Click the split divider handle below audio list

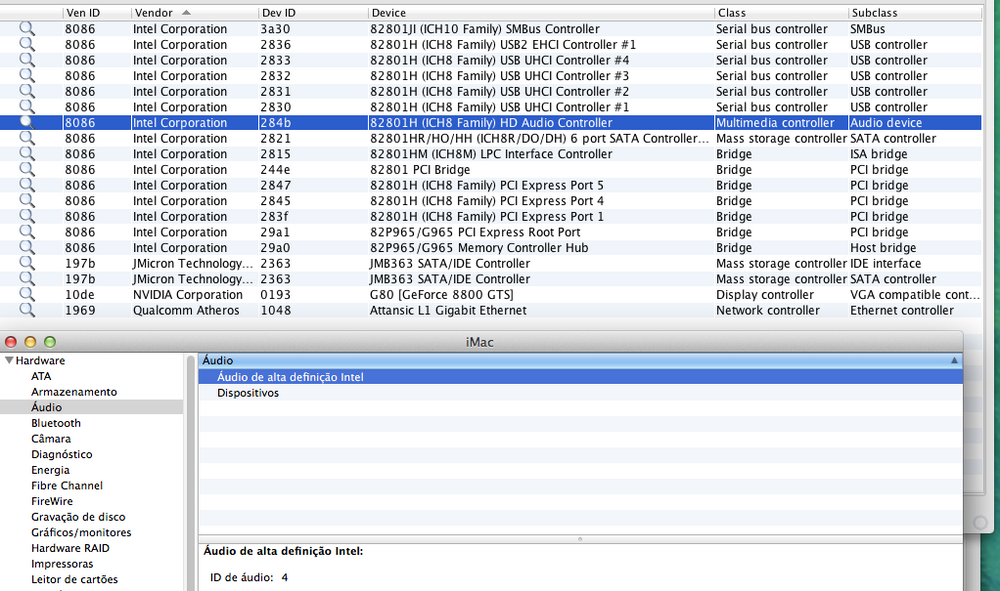[580, 539]
